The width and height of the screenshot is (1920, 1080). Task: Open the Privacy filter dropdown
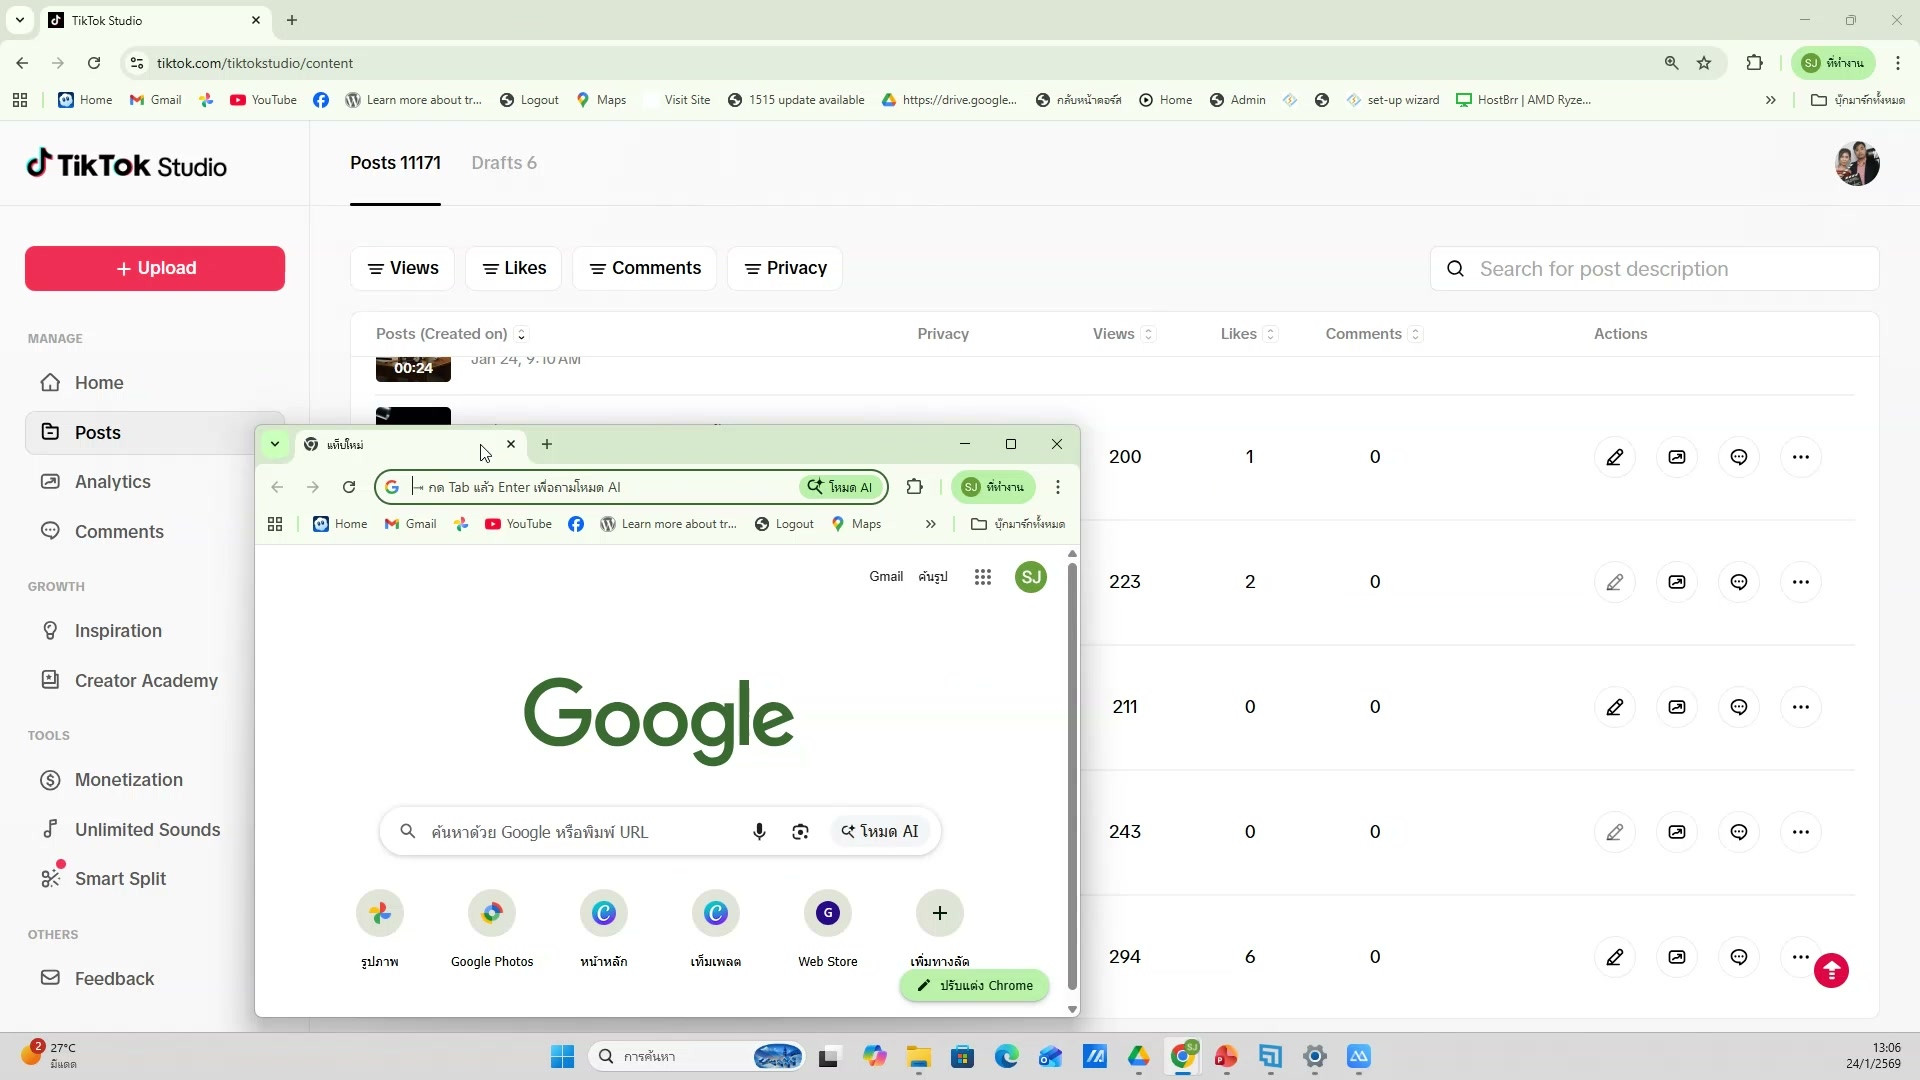[x=785, y=268]
